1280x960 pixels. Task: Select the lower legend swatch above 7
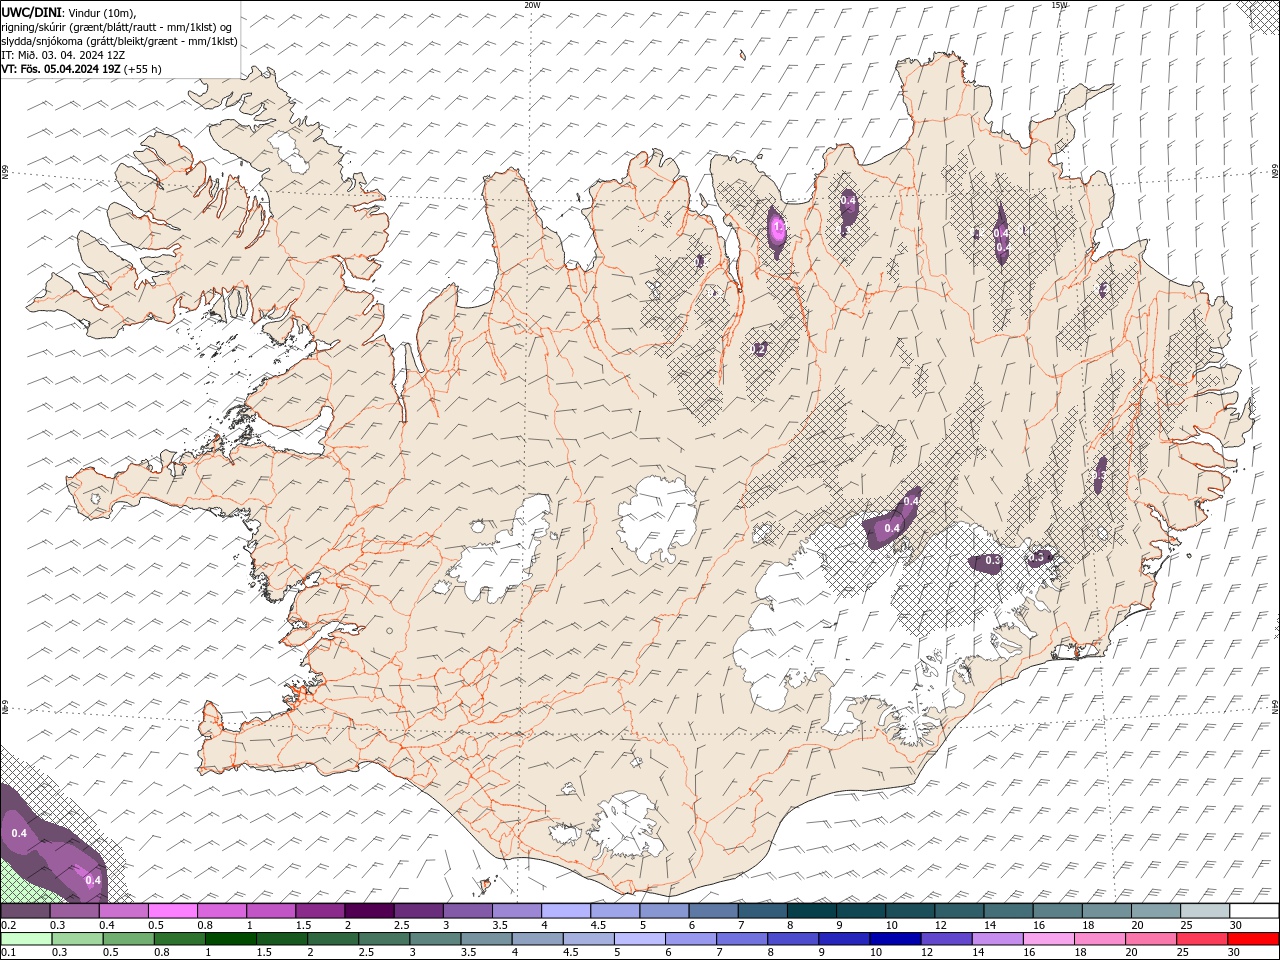click(741, 939)
